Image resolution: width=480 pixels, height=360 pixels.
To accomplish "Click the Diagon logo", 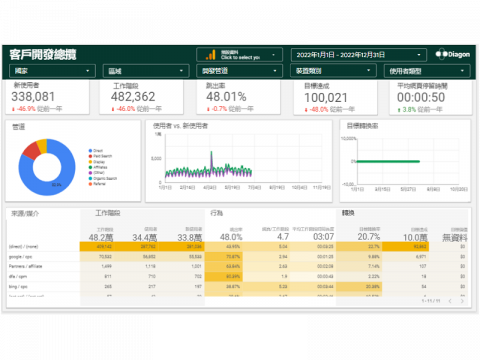I will tap(453, 54).
